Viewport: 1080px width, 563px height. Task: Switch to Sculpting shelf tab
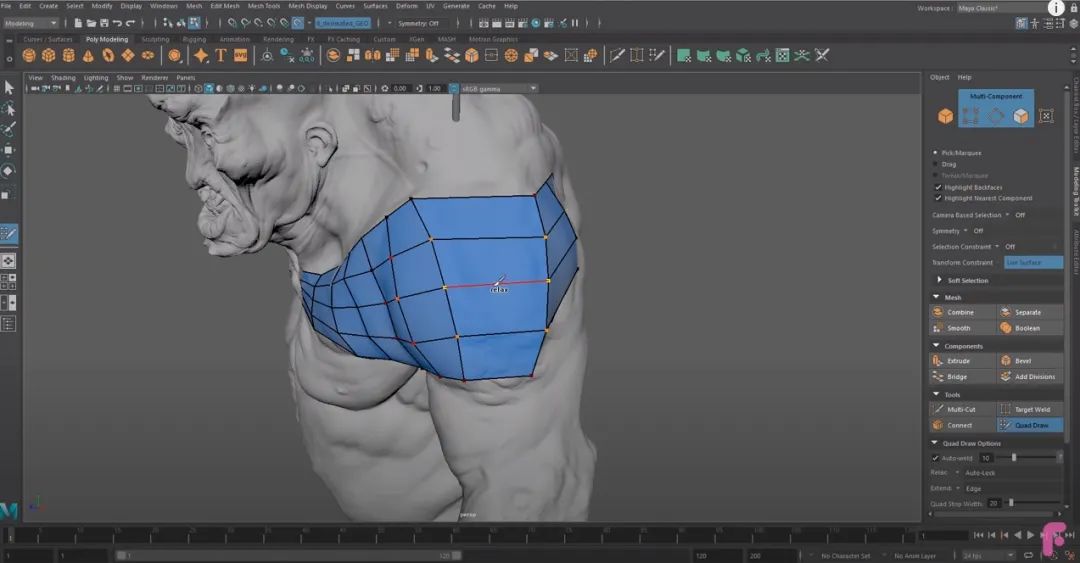coord(155,39)
